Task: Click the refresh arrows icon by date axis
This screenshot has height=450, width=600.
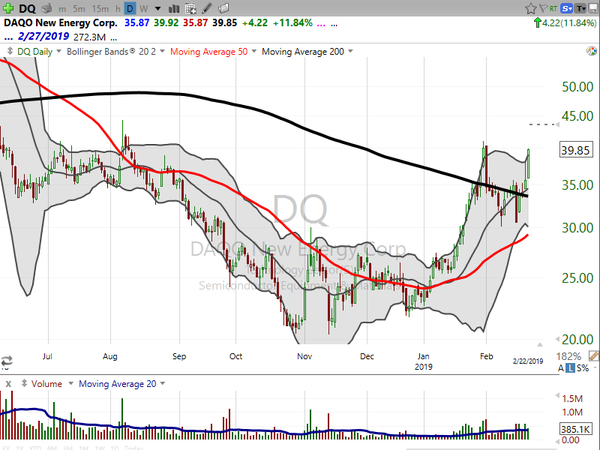Action: click(x=7, y=360)
